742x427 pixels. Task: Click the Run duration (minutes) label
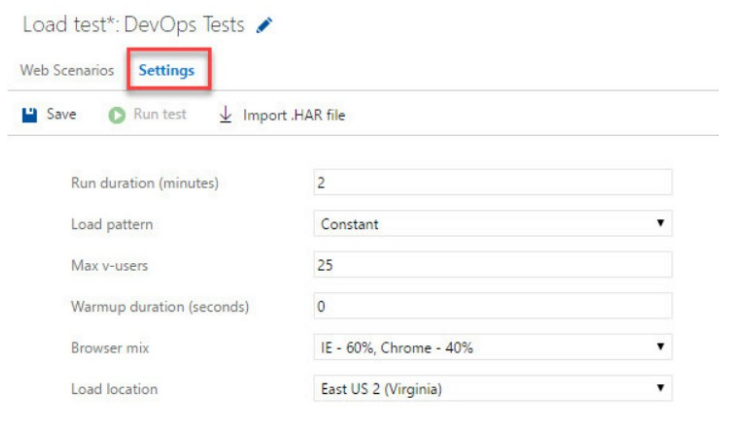pos(145,183)
